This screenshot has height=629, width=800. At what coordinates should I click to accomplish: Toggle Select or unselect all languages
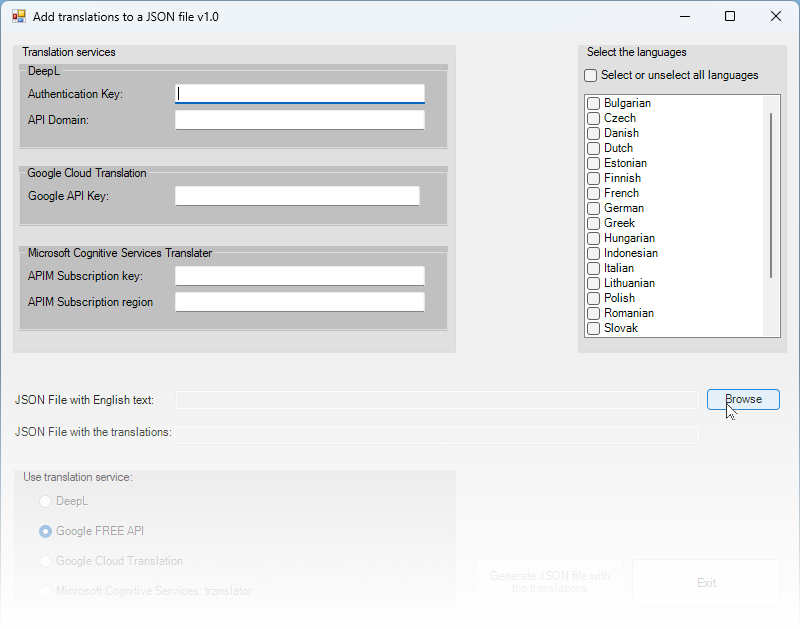(x=591, y=76)
